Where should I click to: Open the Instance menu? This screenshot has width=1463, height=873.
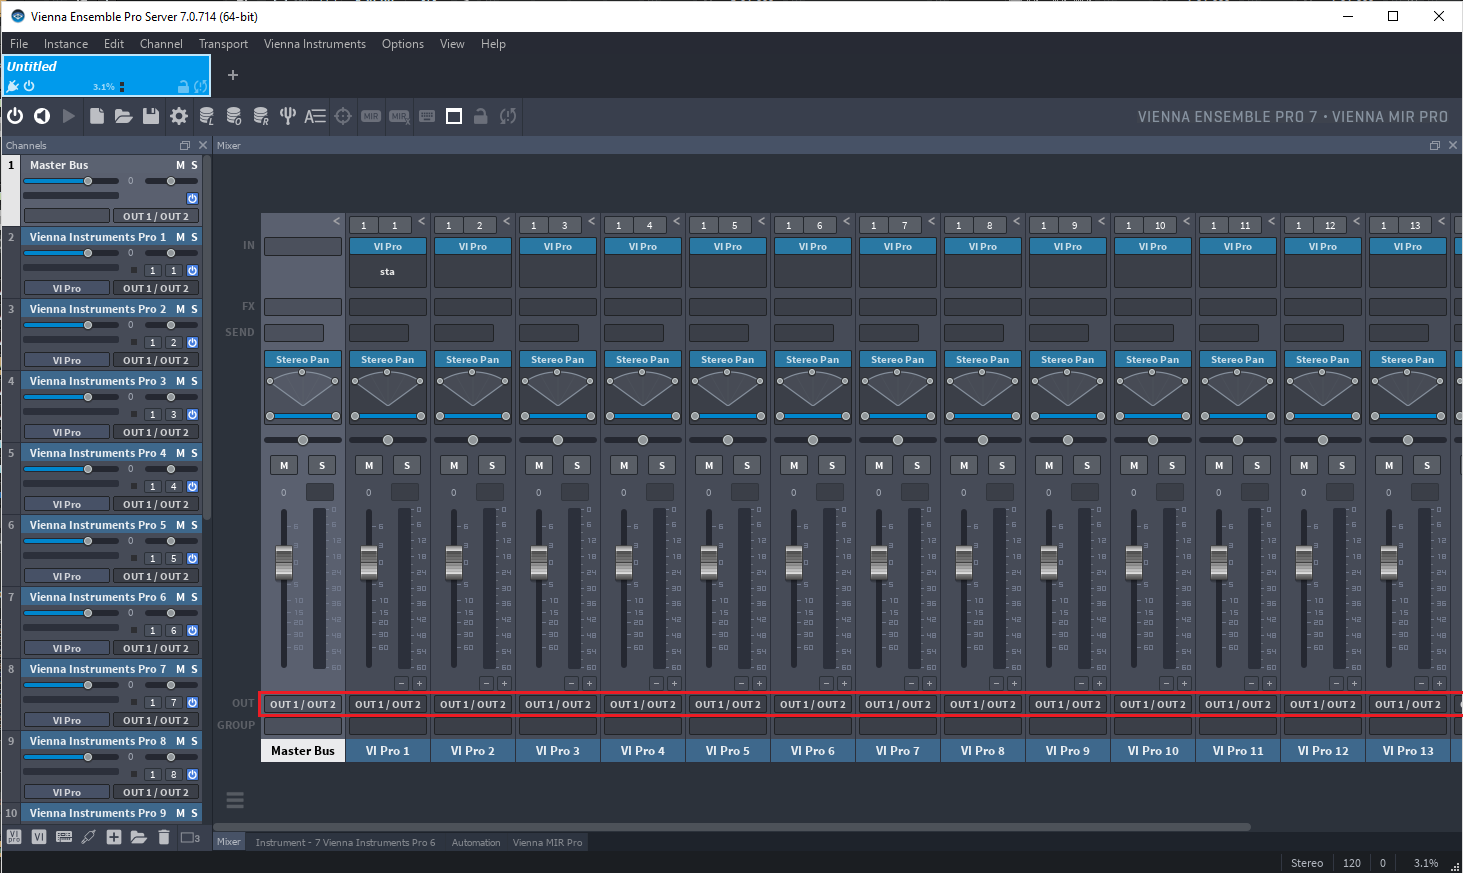point(66,44)
